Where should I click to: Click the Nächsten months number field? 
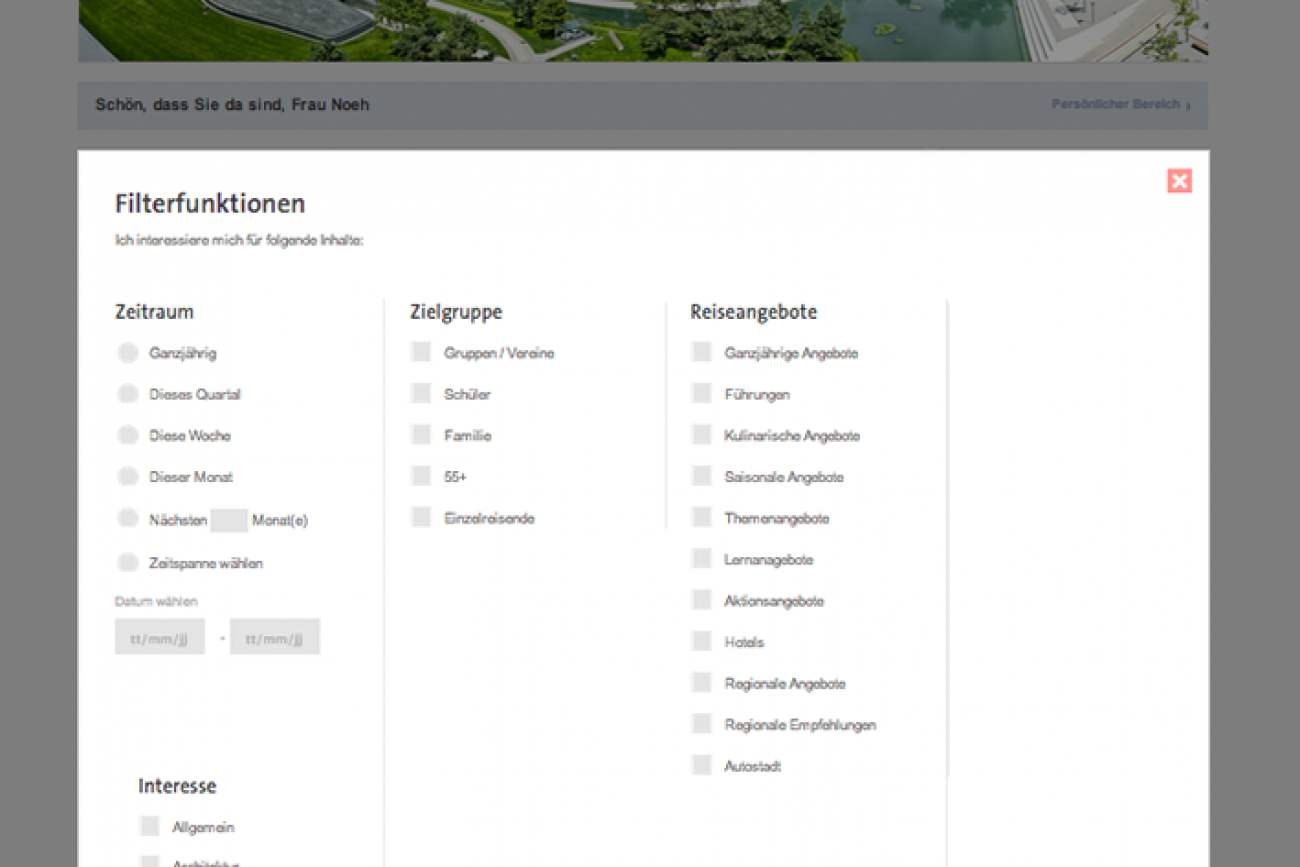click(229, 520)
